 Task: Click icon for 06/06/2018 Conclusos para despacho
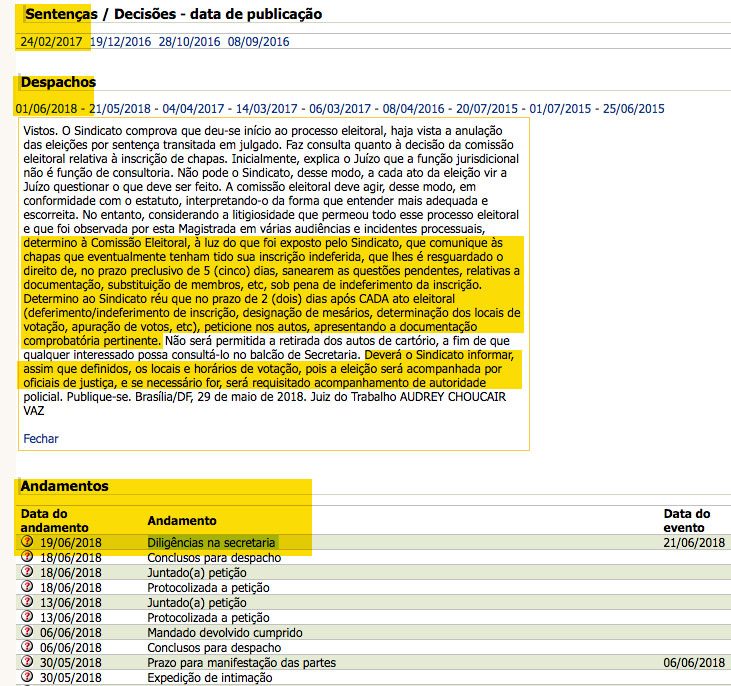[x=27, y=647]
